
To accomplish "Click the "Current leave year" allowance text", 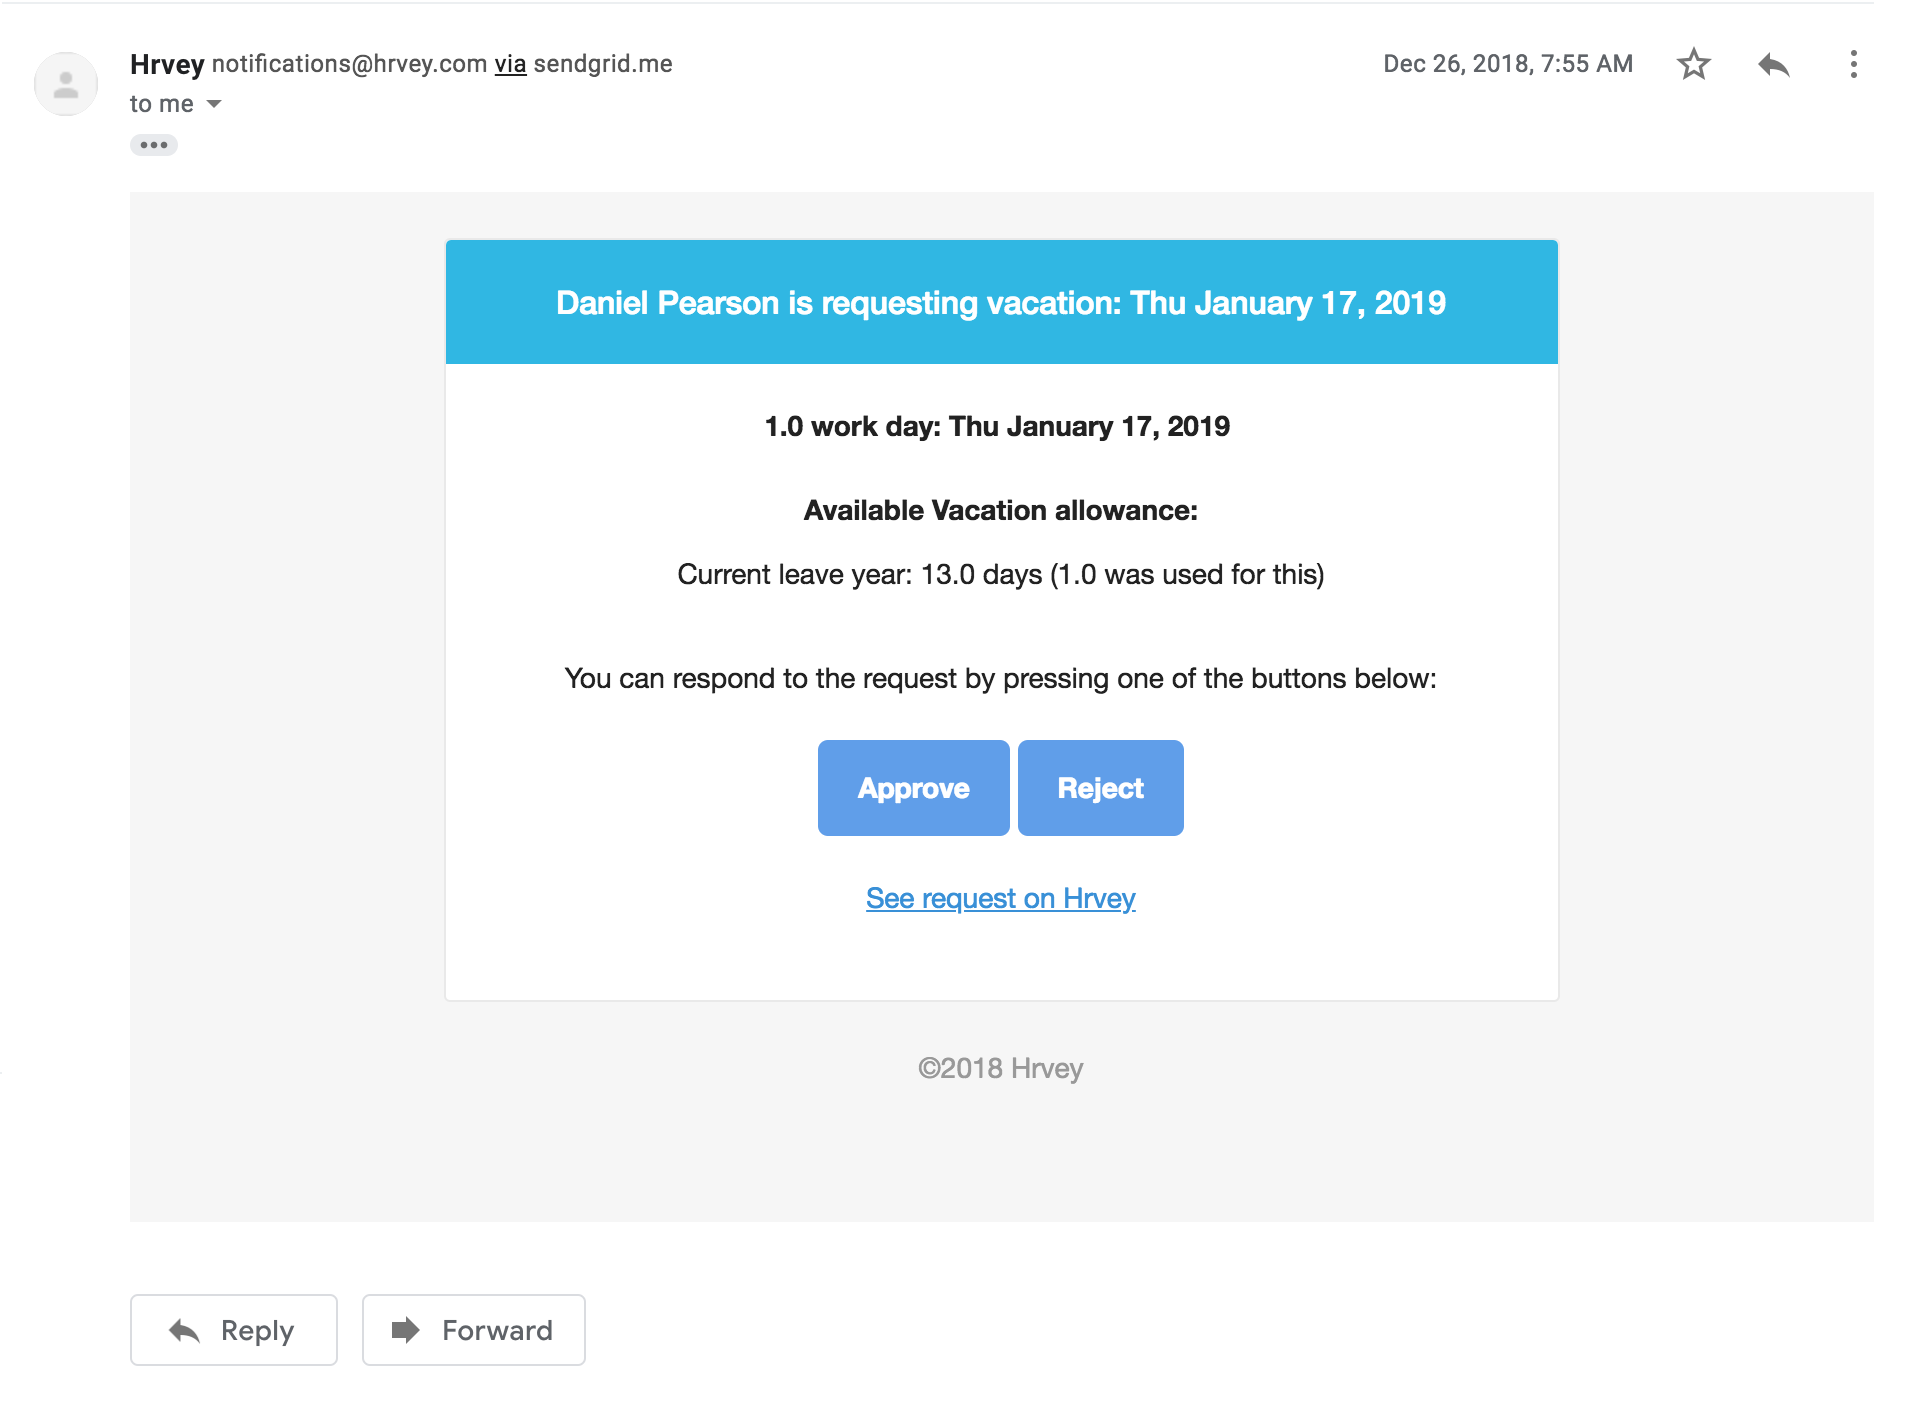I will pos(1000,575).
